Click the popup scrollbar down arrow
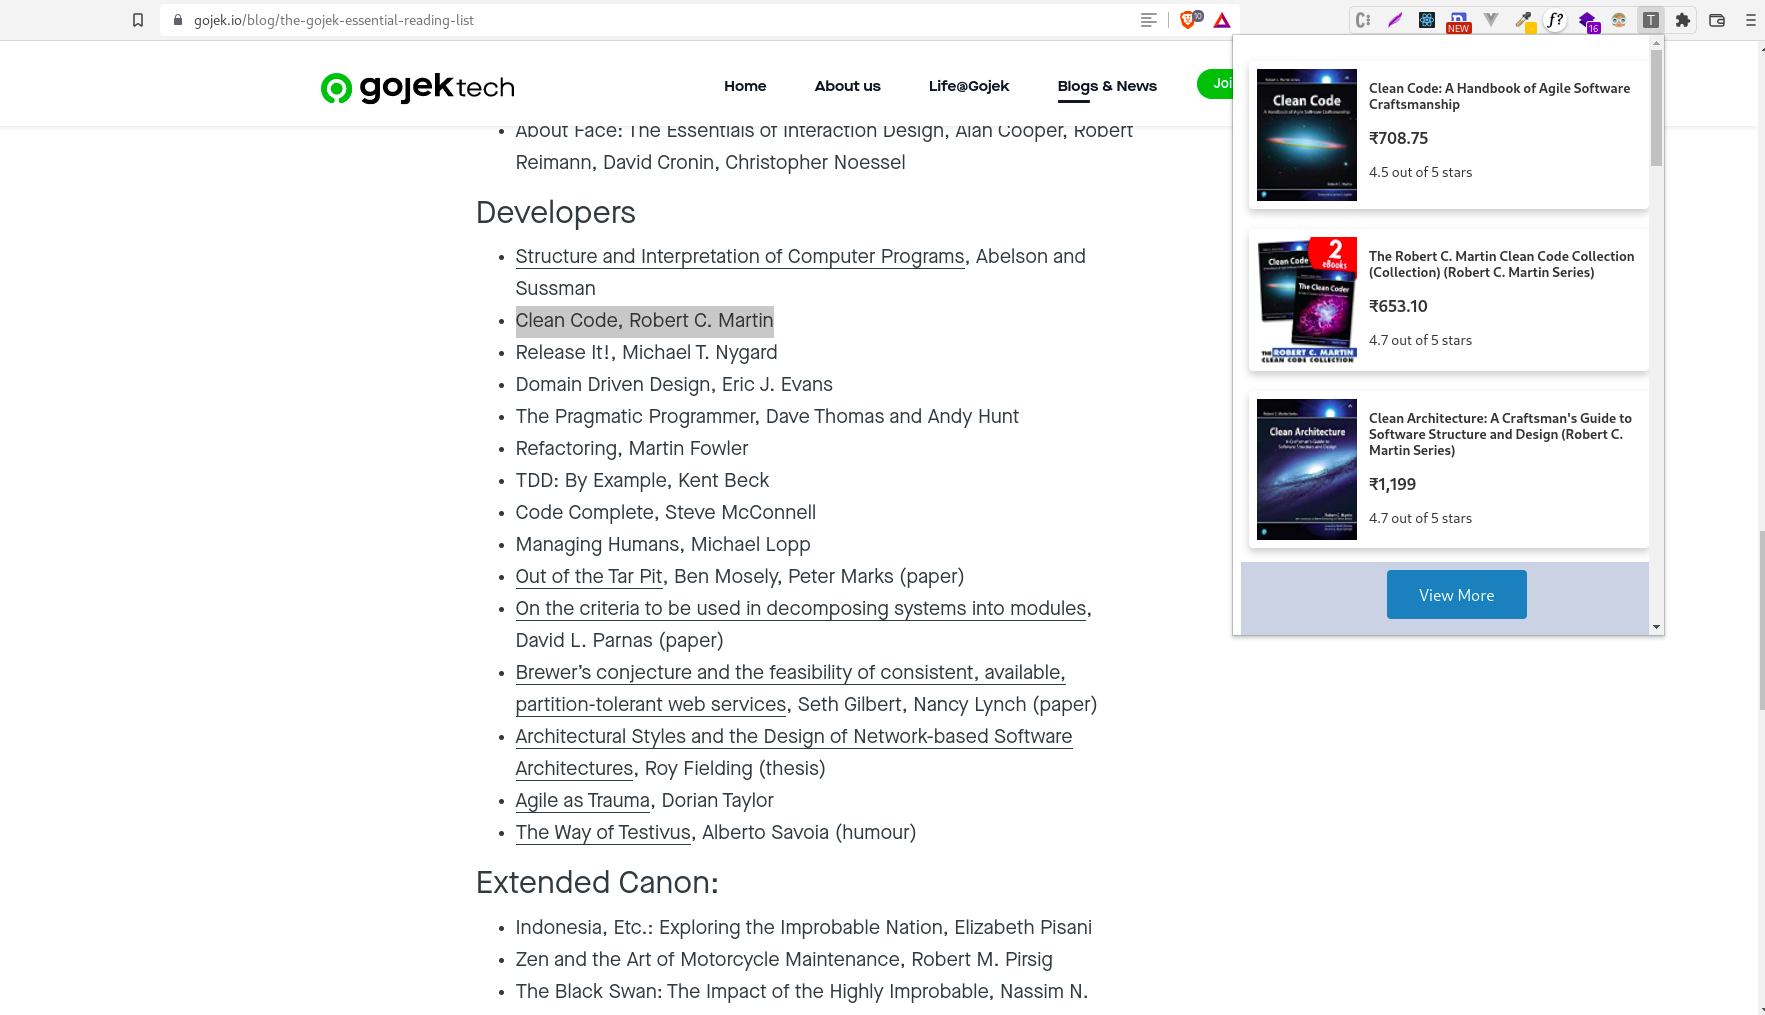This screenshot has height=1015, width=1765. click(1656, 627)
